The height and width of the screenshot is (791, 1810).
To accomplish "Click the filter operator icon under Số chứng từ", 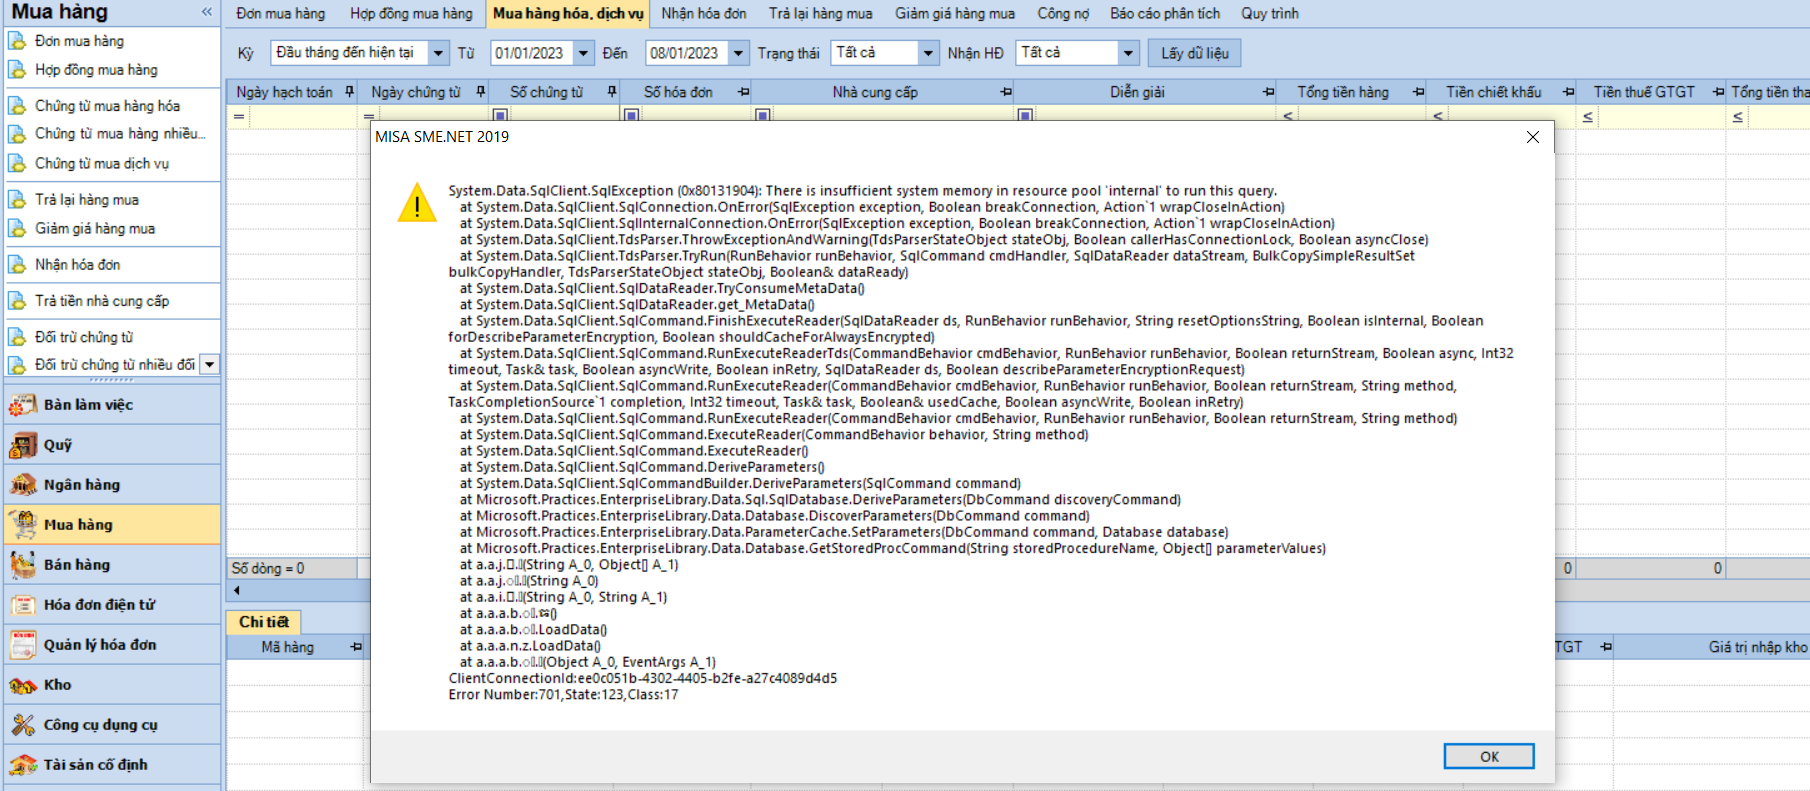I will 500,116.
